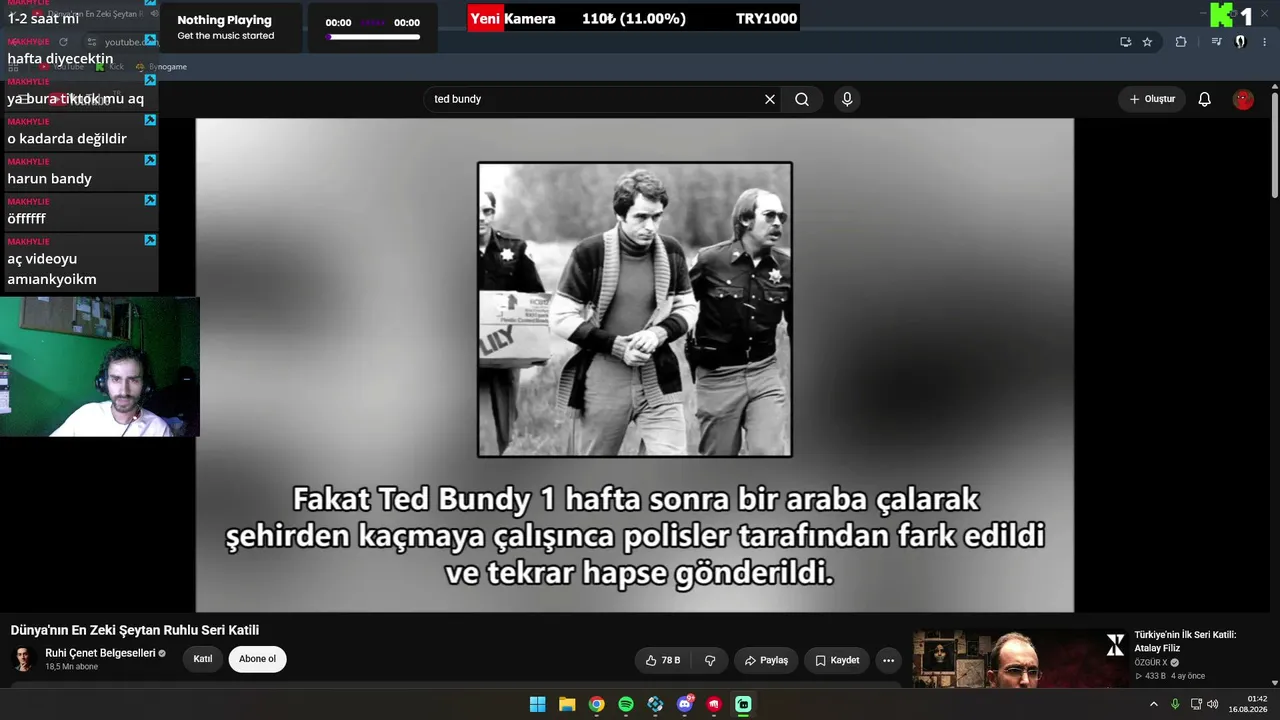Join the channel with Katıl button

point(203,659)
